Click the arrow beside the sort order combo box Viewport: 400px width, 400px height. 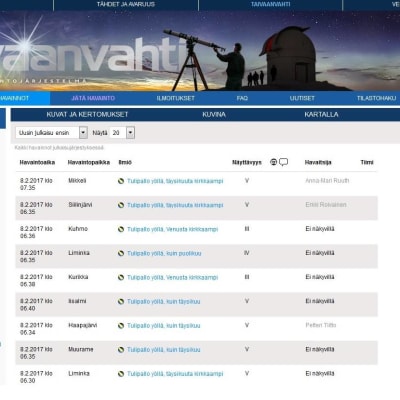tap(83, 133)
